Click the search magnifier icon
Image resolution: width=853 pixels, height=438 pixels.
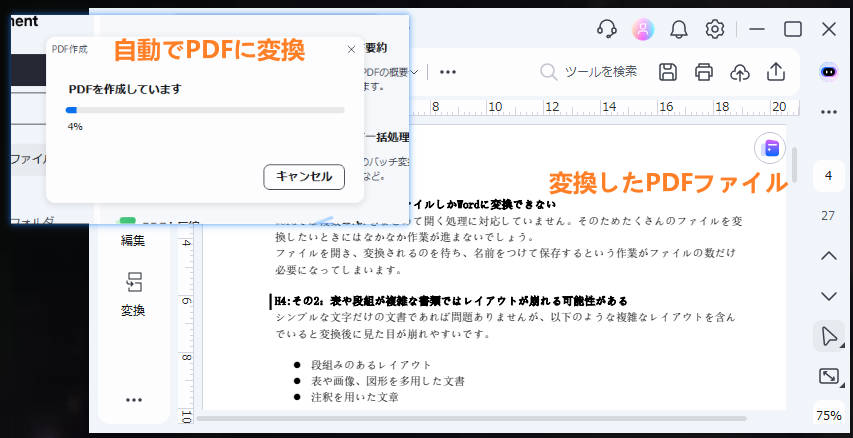(548, 72)
